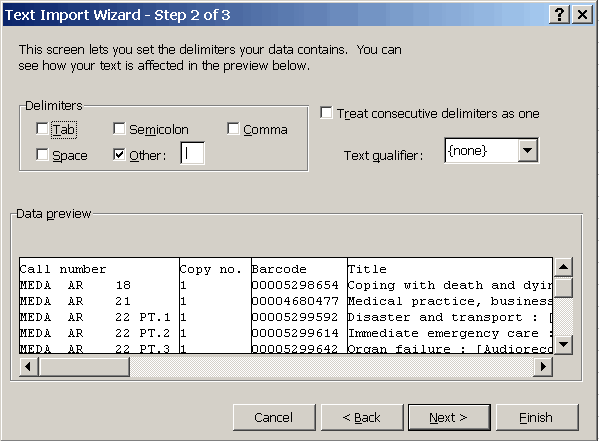
Task: Click call number MEDA AR 22 PT.2
Action: pos(95,334)
